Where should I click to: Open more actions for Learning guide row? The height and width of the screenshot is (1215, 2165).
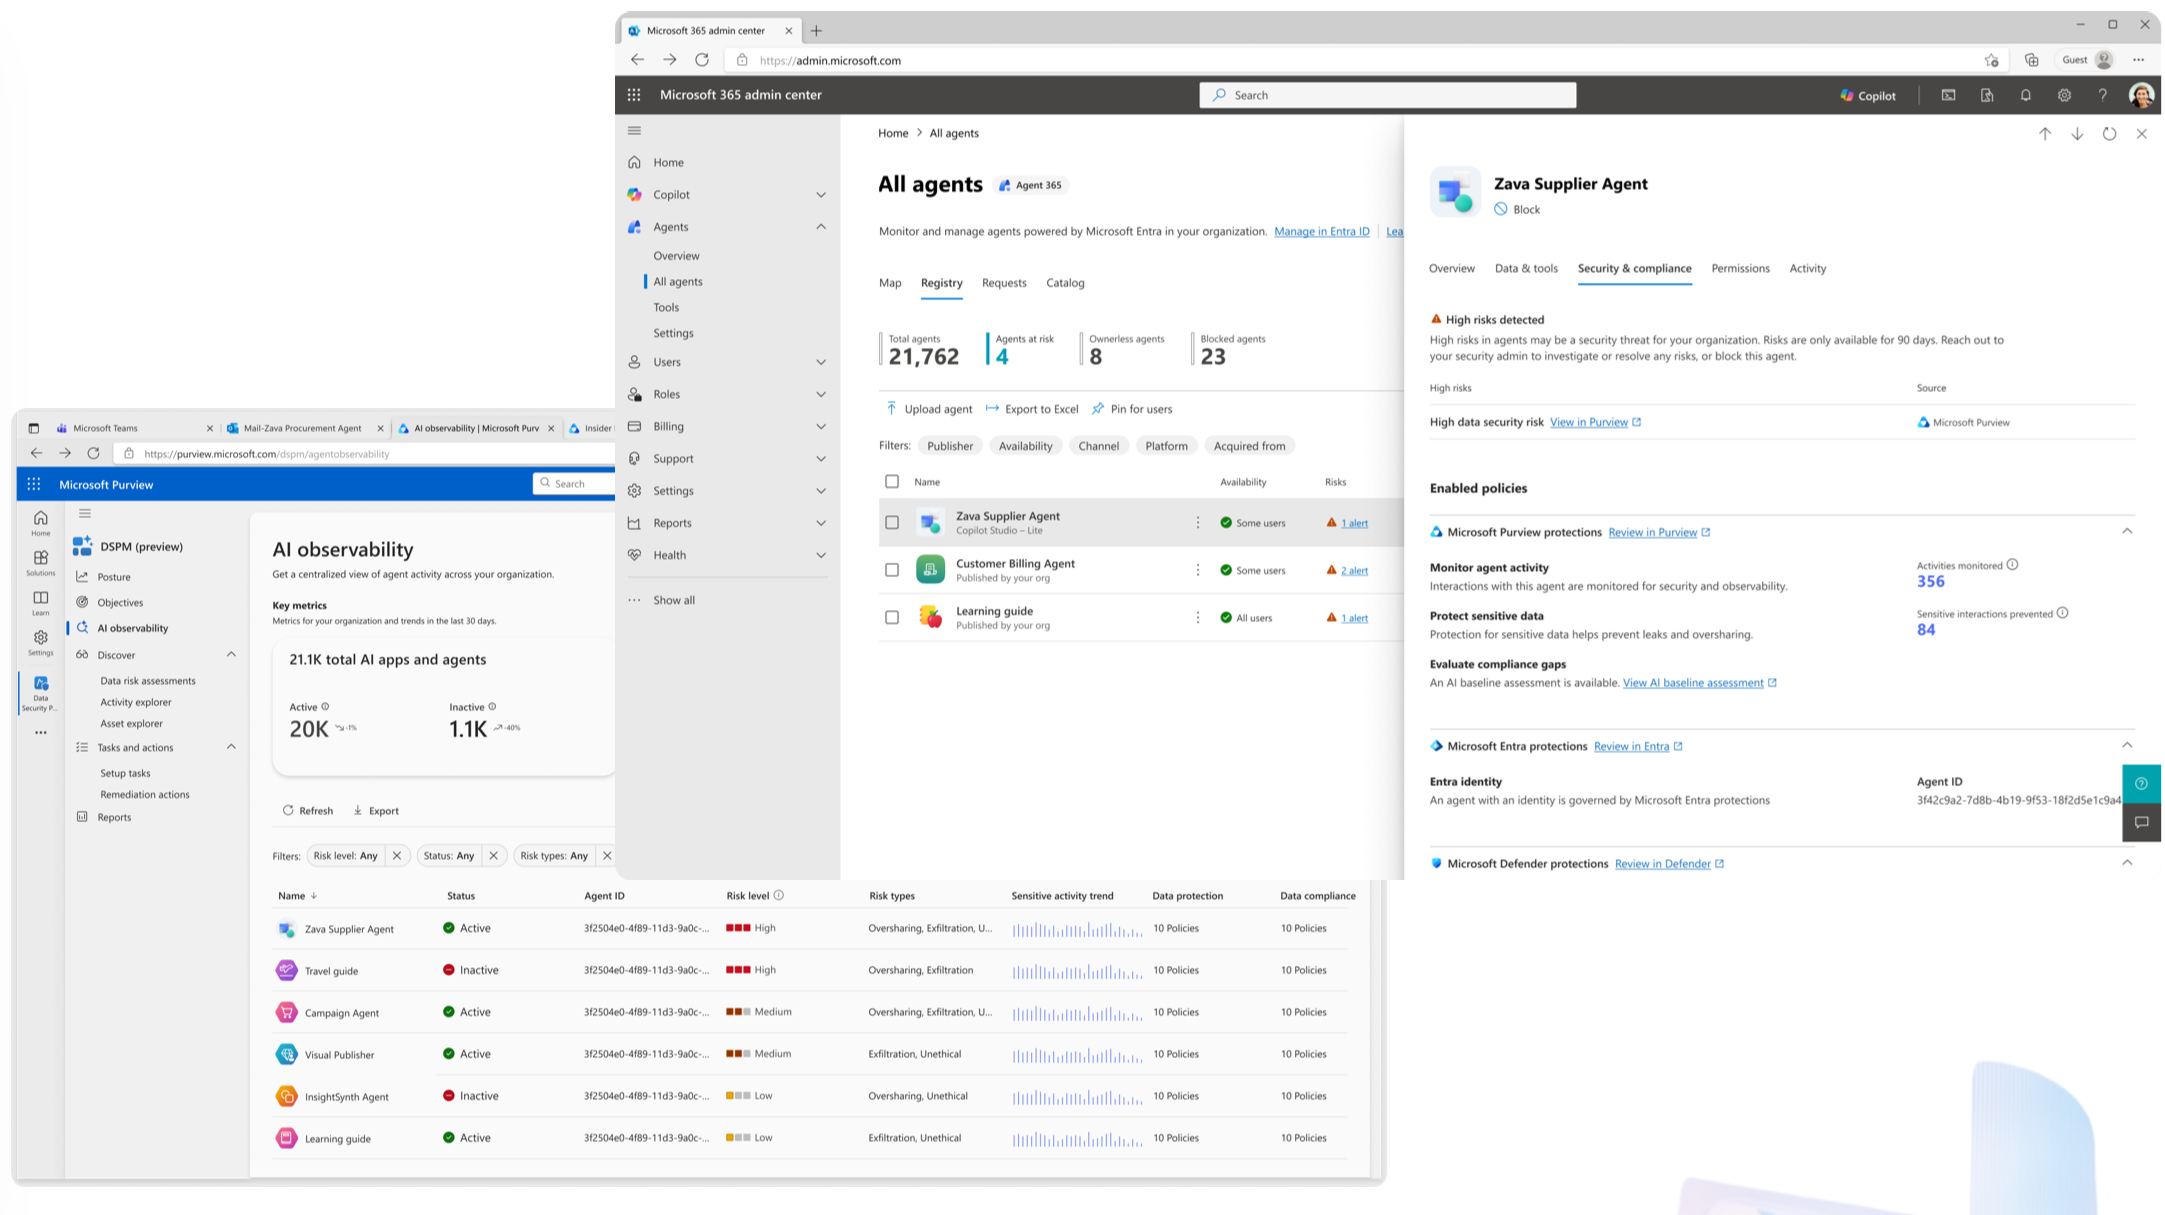[x=1197, y=618]
